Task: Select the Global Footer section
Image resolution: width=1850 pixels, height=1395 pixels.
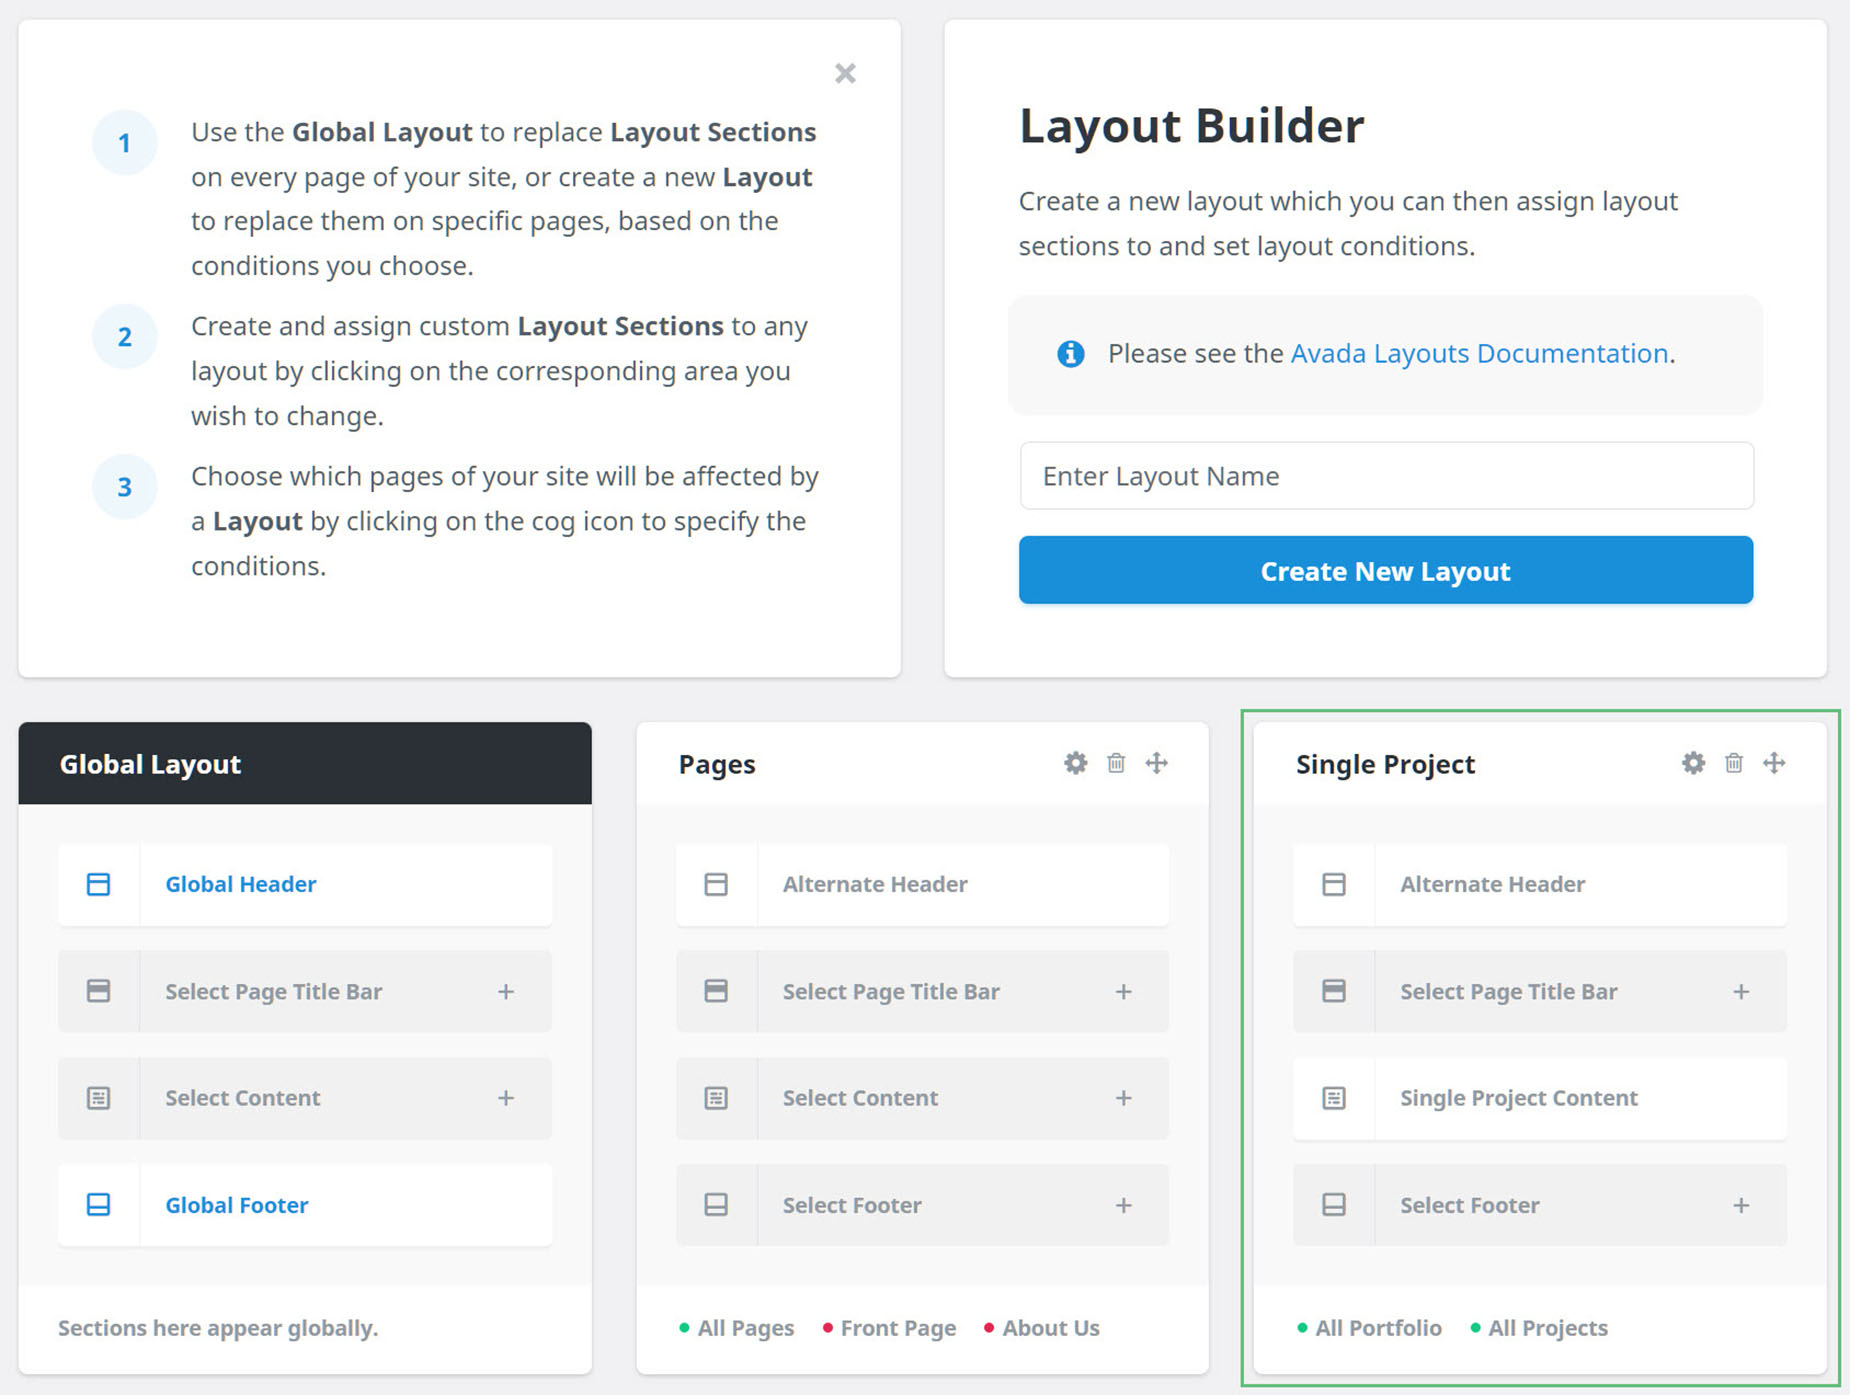Action: [237, 1205]
